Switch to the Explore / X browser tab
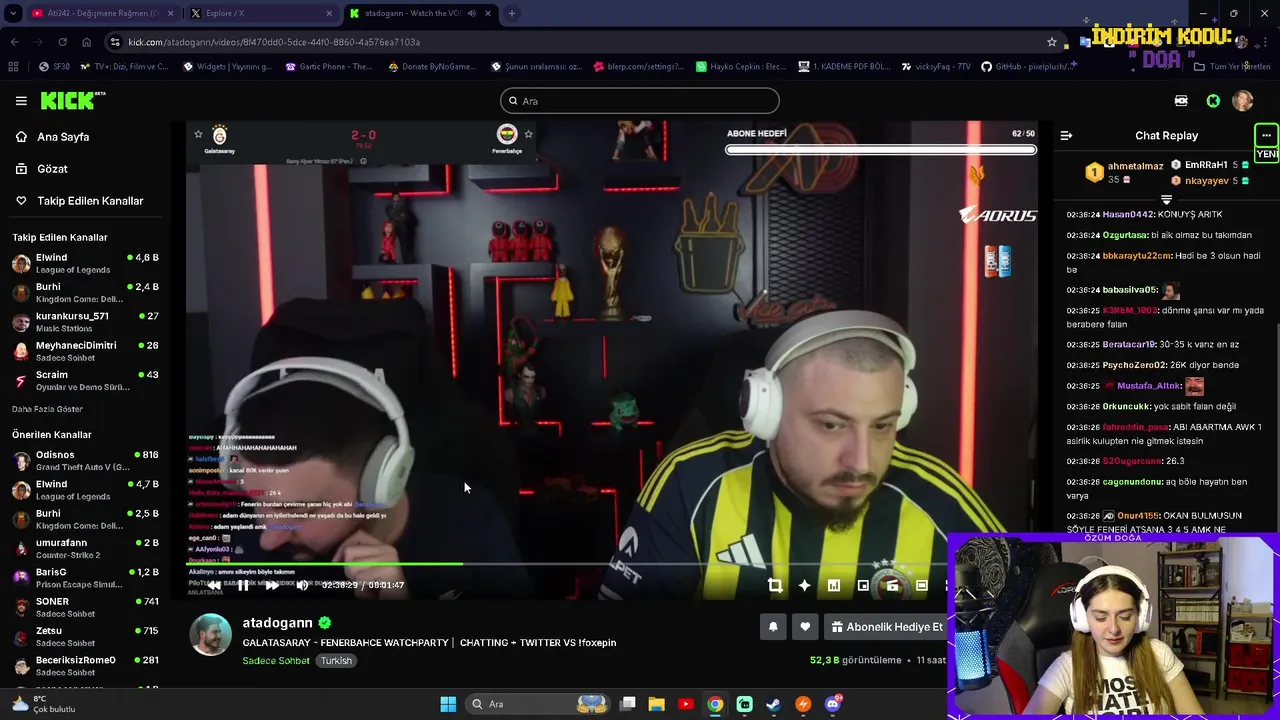This screenshot has width=1280, height=720. point(262,13)
